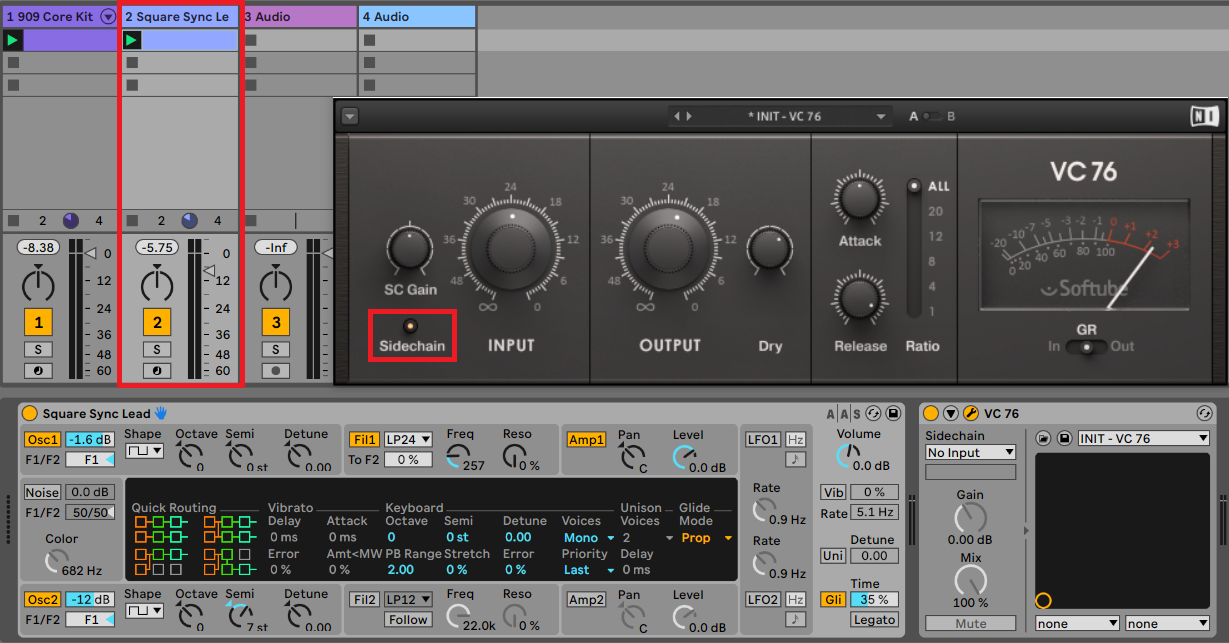Toggle the Osc2 button
1229x643 pixels.
pyautogui.click(x=42, y=599)
